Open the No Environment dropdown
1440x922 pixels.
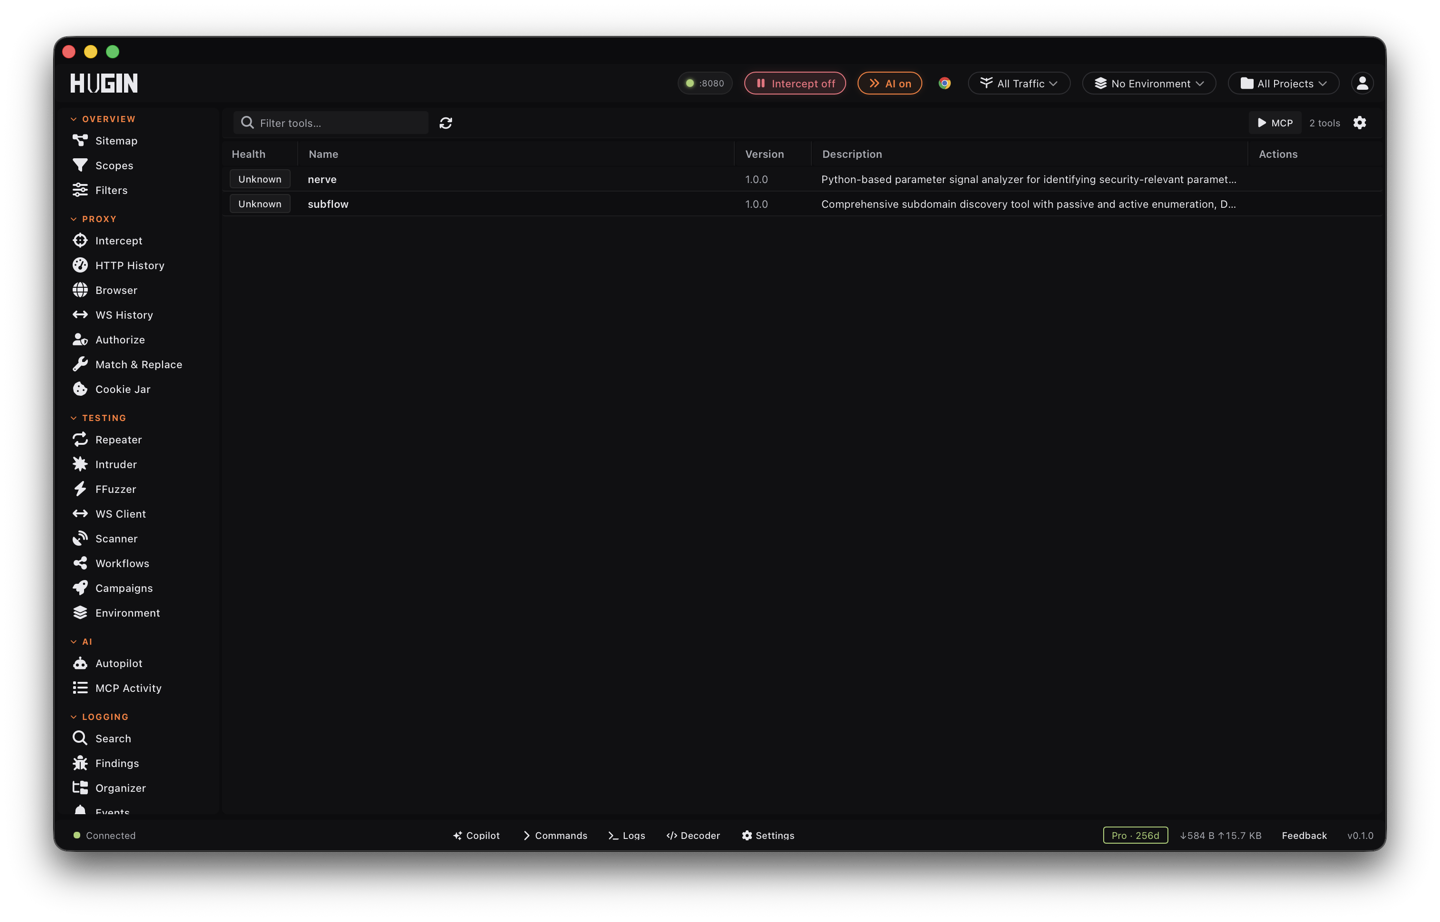coord(1149,83)
